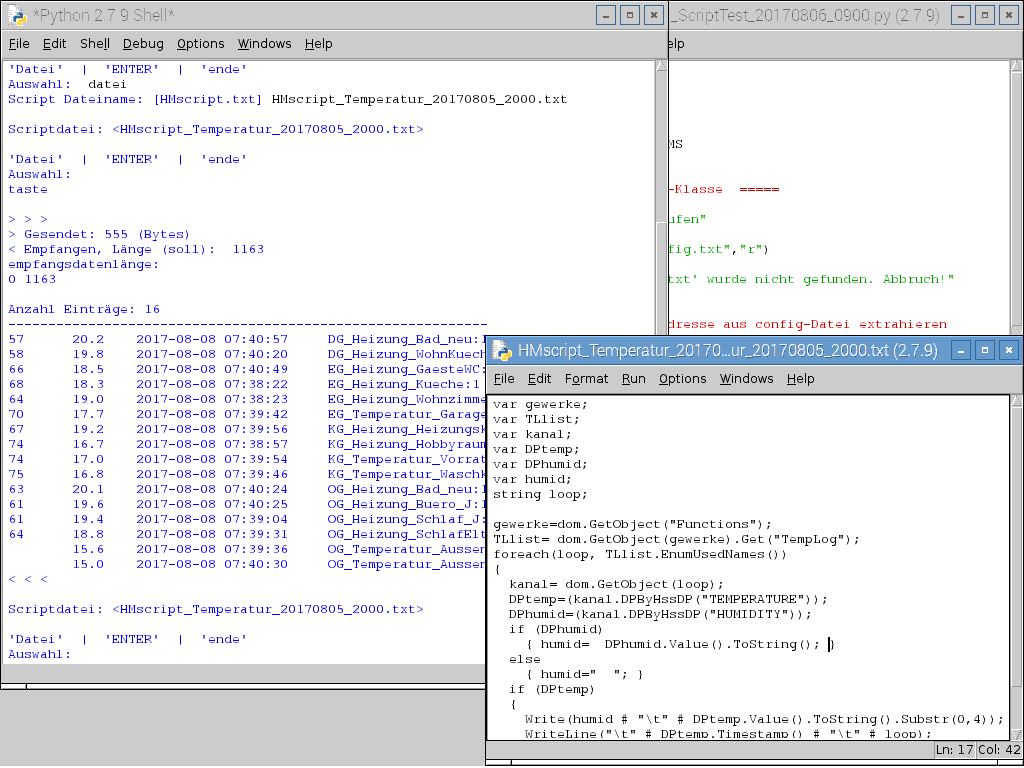Image resolution: width=1024 pixels, height=768 pixels.
Task: Open the Shell menu in Python Shell
Action: click(95, 44)
